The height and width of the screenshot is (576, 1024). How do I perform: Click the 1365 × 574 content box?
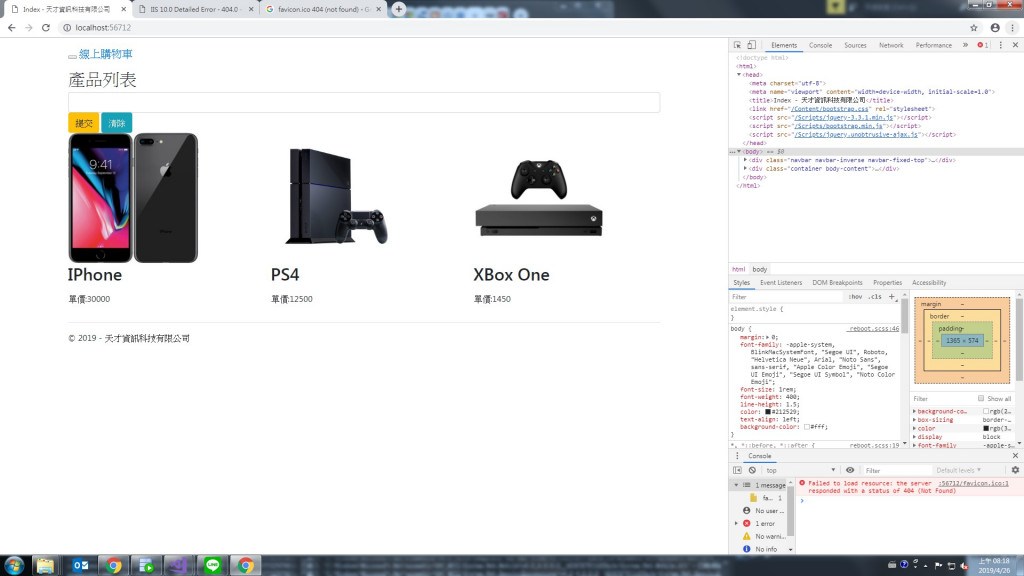tap(963, 340)
